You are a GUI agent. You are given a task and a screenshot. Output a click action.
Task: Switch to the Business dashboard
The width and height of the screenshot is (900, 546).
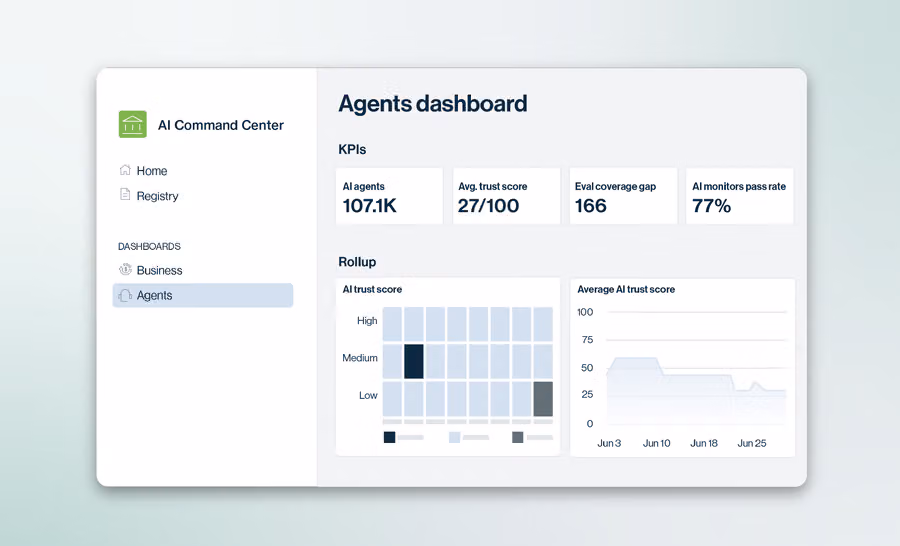159,270
